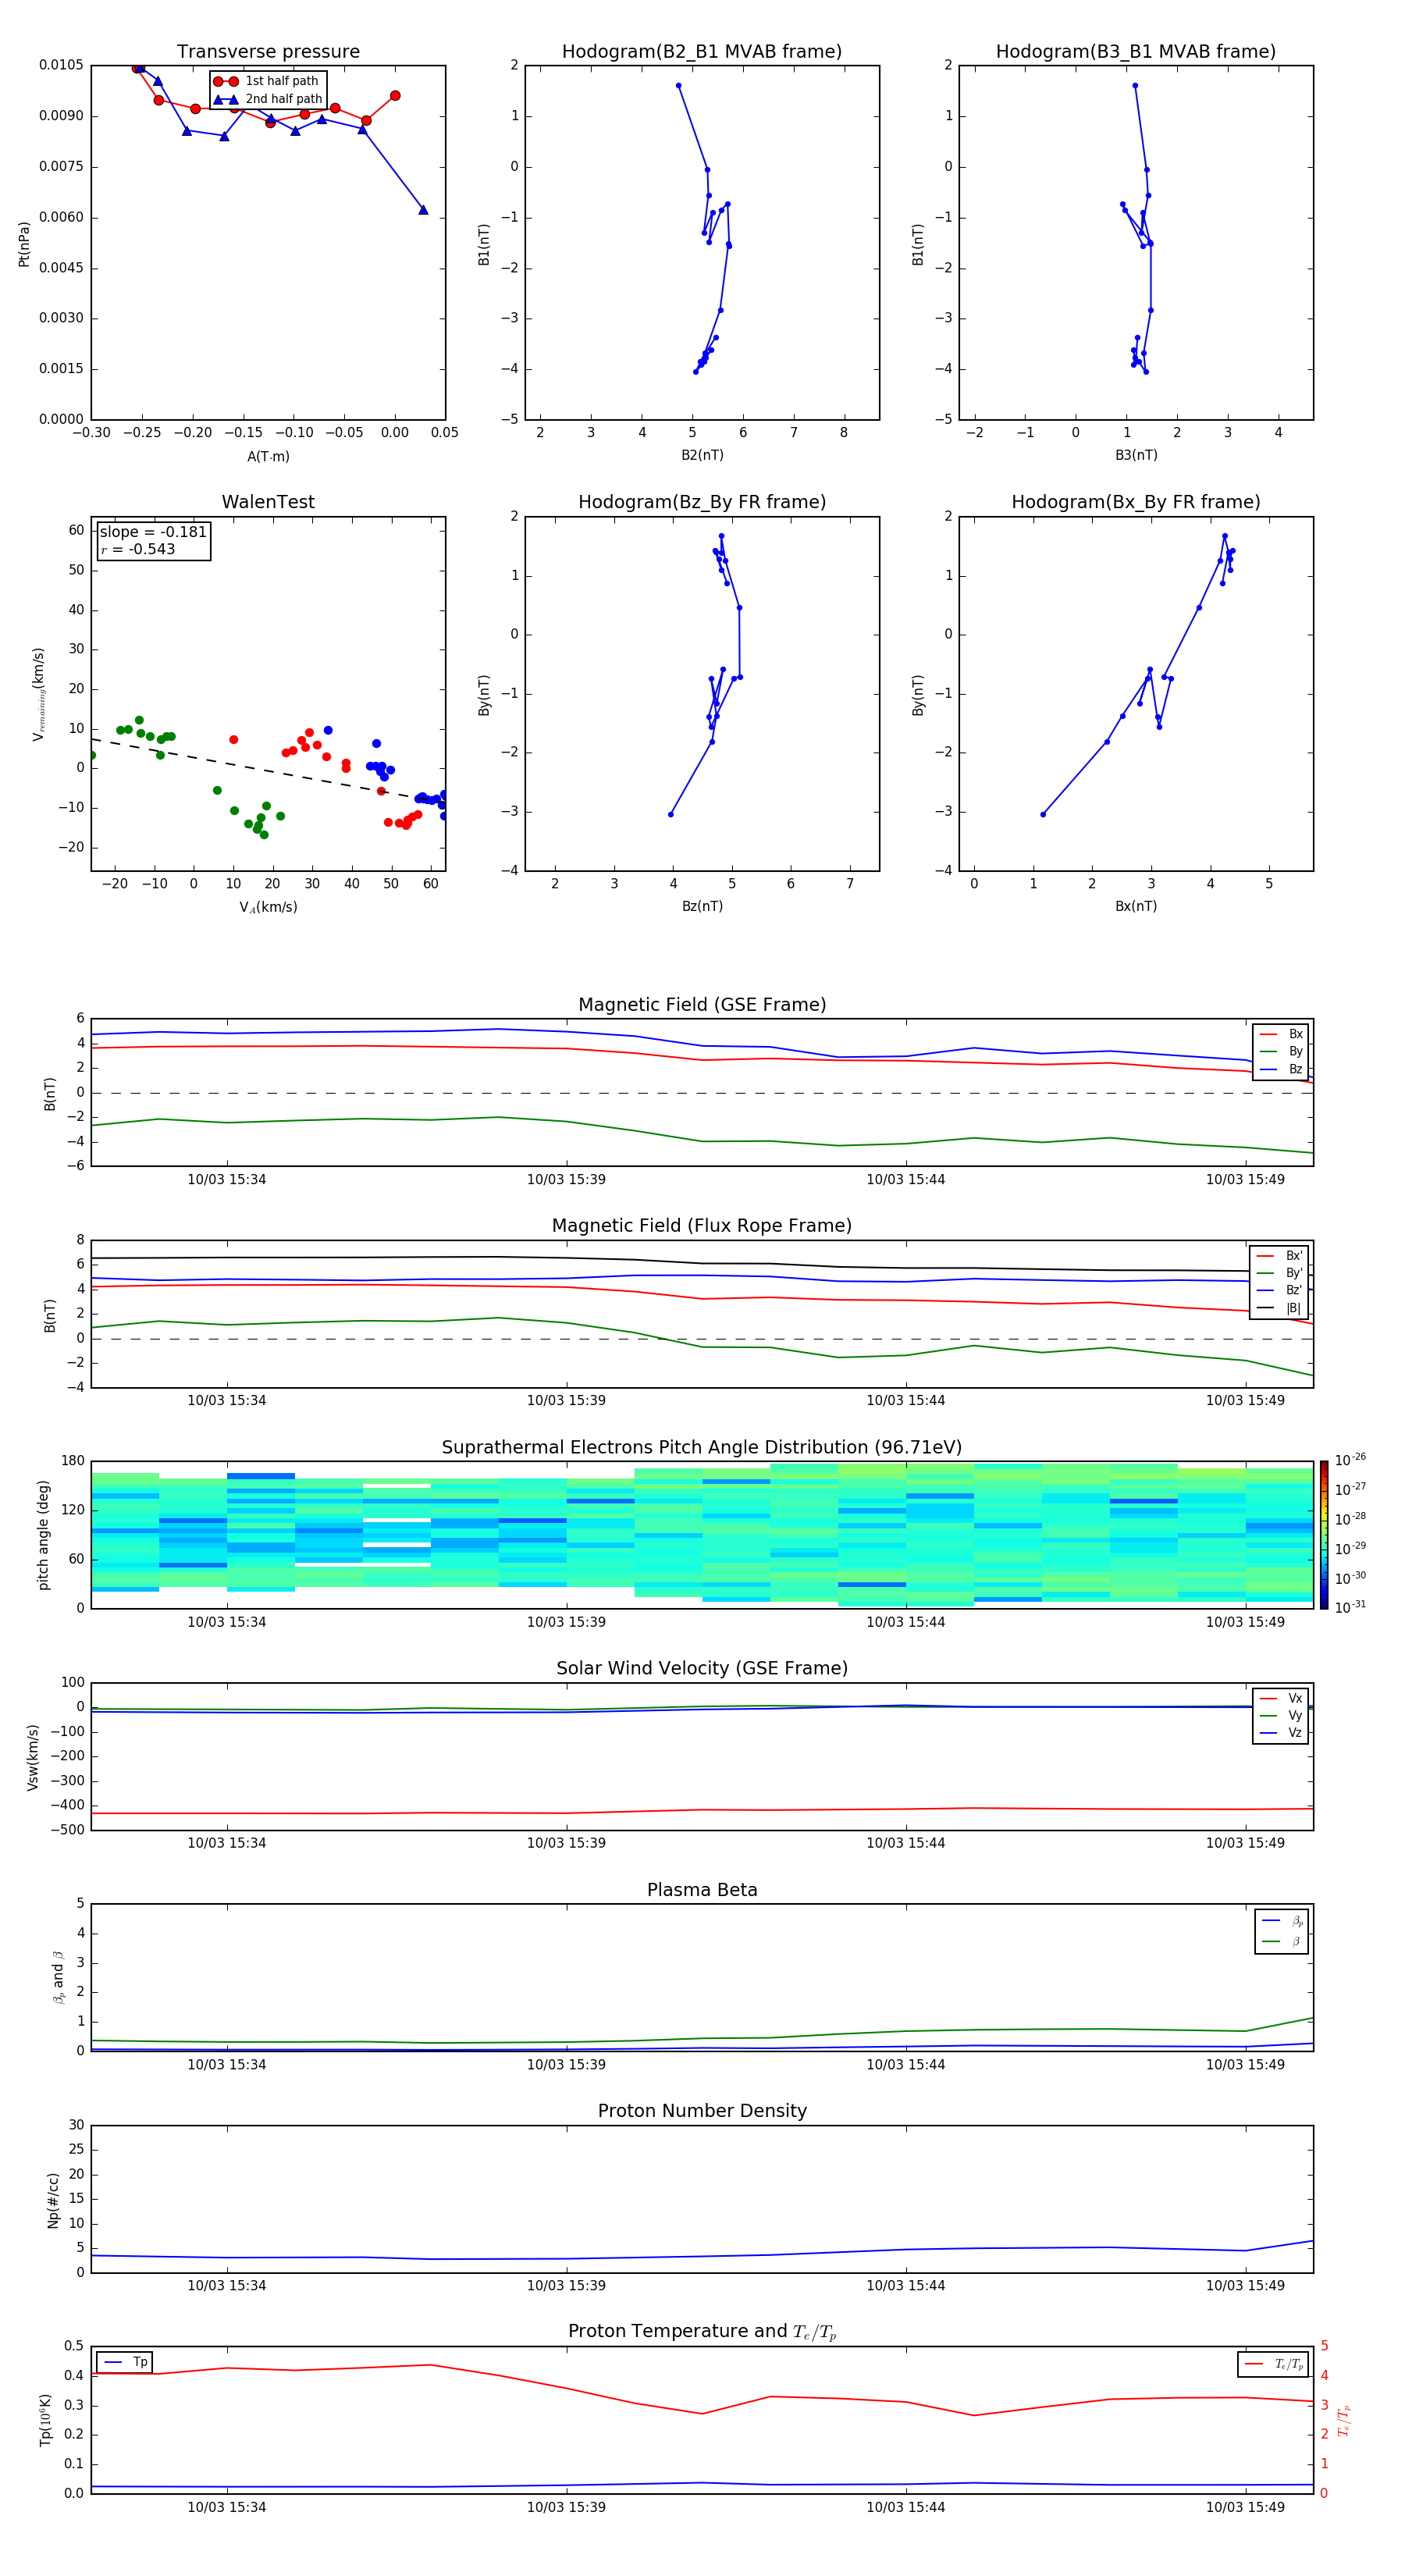Click the slope and r annotation box in WalenTest
The image size is (1405, 2576).
[153, 541]
